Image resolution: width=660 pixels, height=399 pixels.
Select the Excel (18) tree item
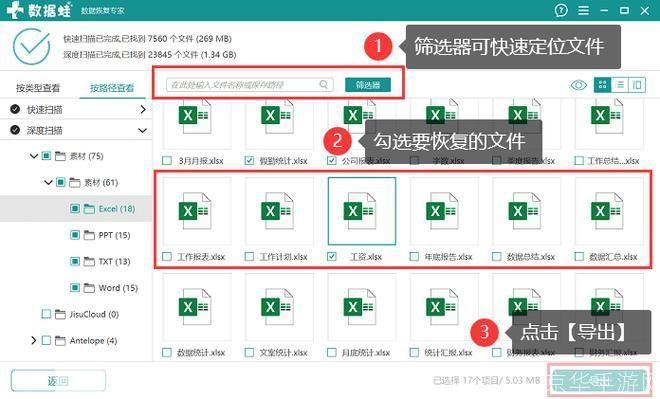tap(76, 209)
